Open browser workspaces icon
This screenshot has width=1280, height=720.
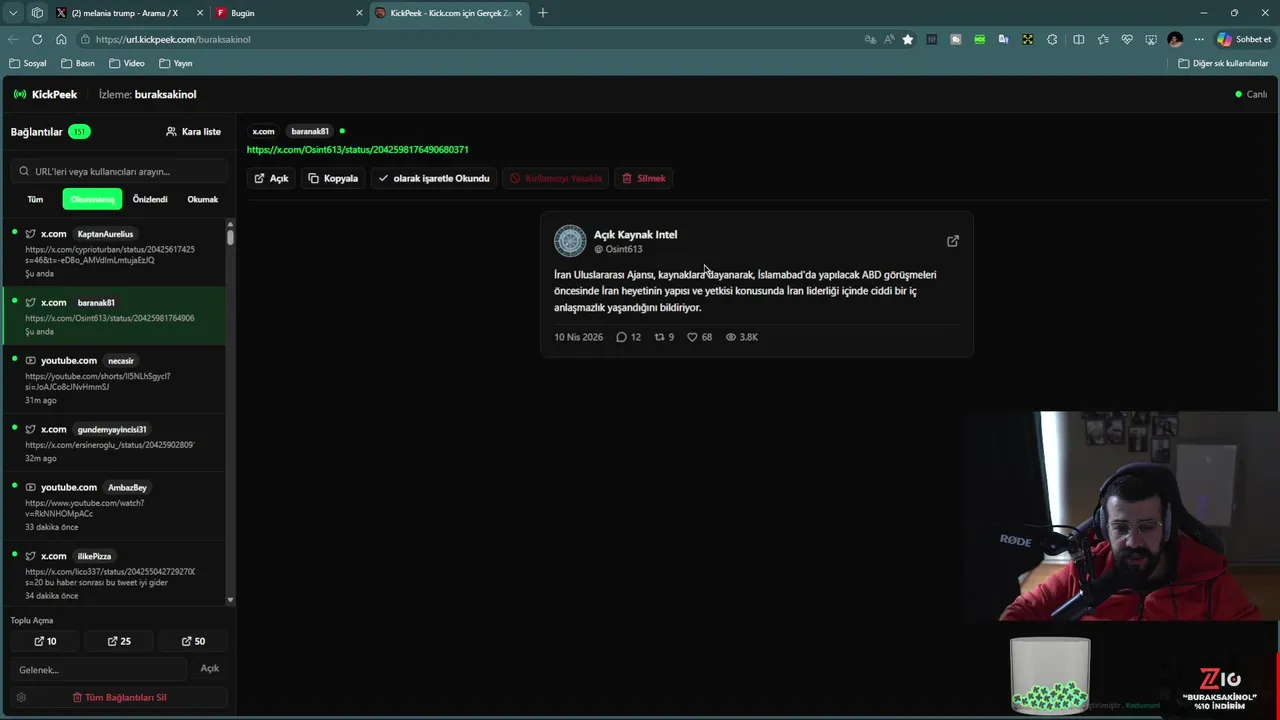click(x=37, y=13)
